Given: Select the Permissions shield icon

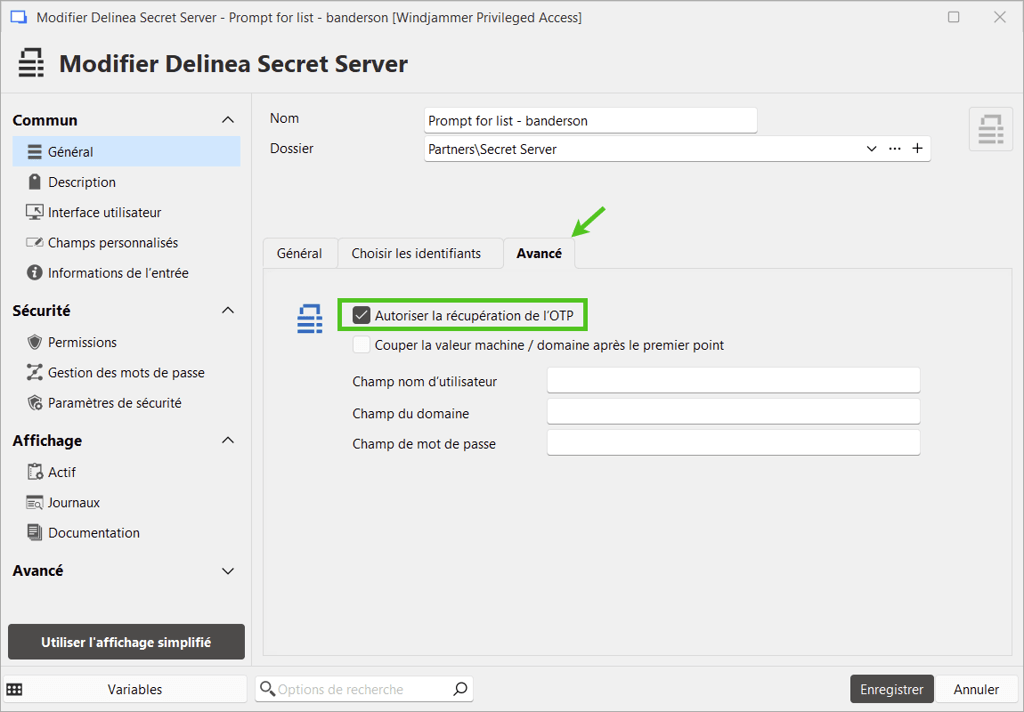Looking at the screenshot, I should [x=35, y=342].
